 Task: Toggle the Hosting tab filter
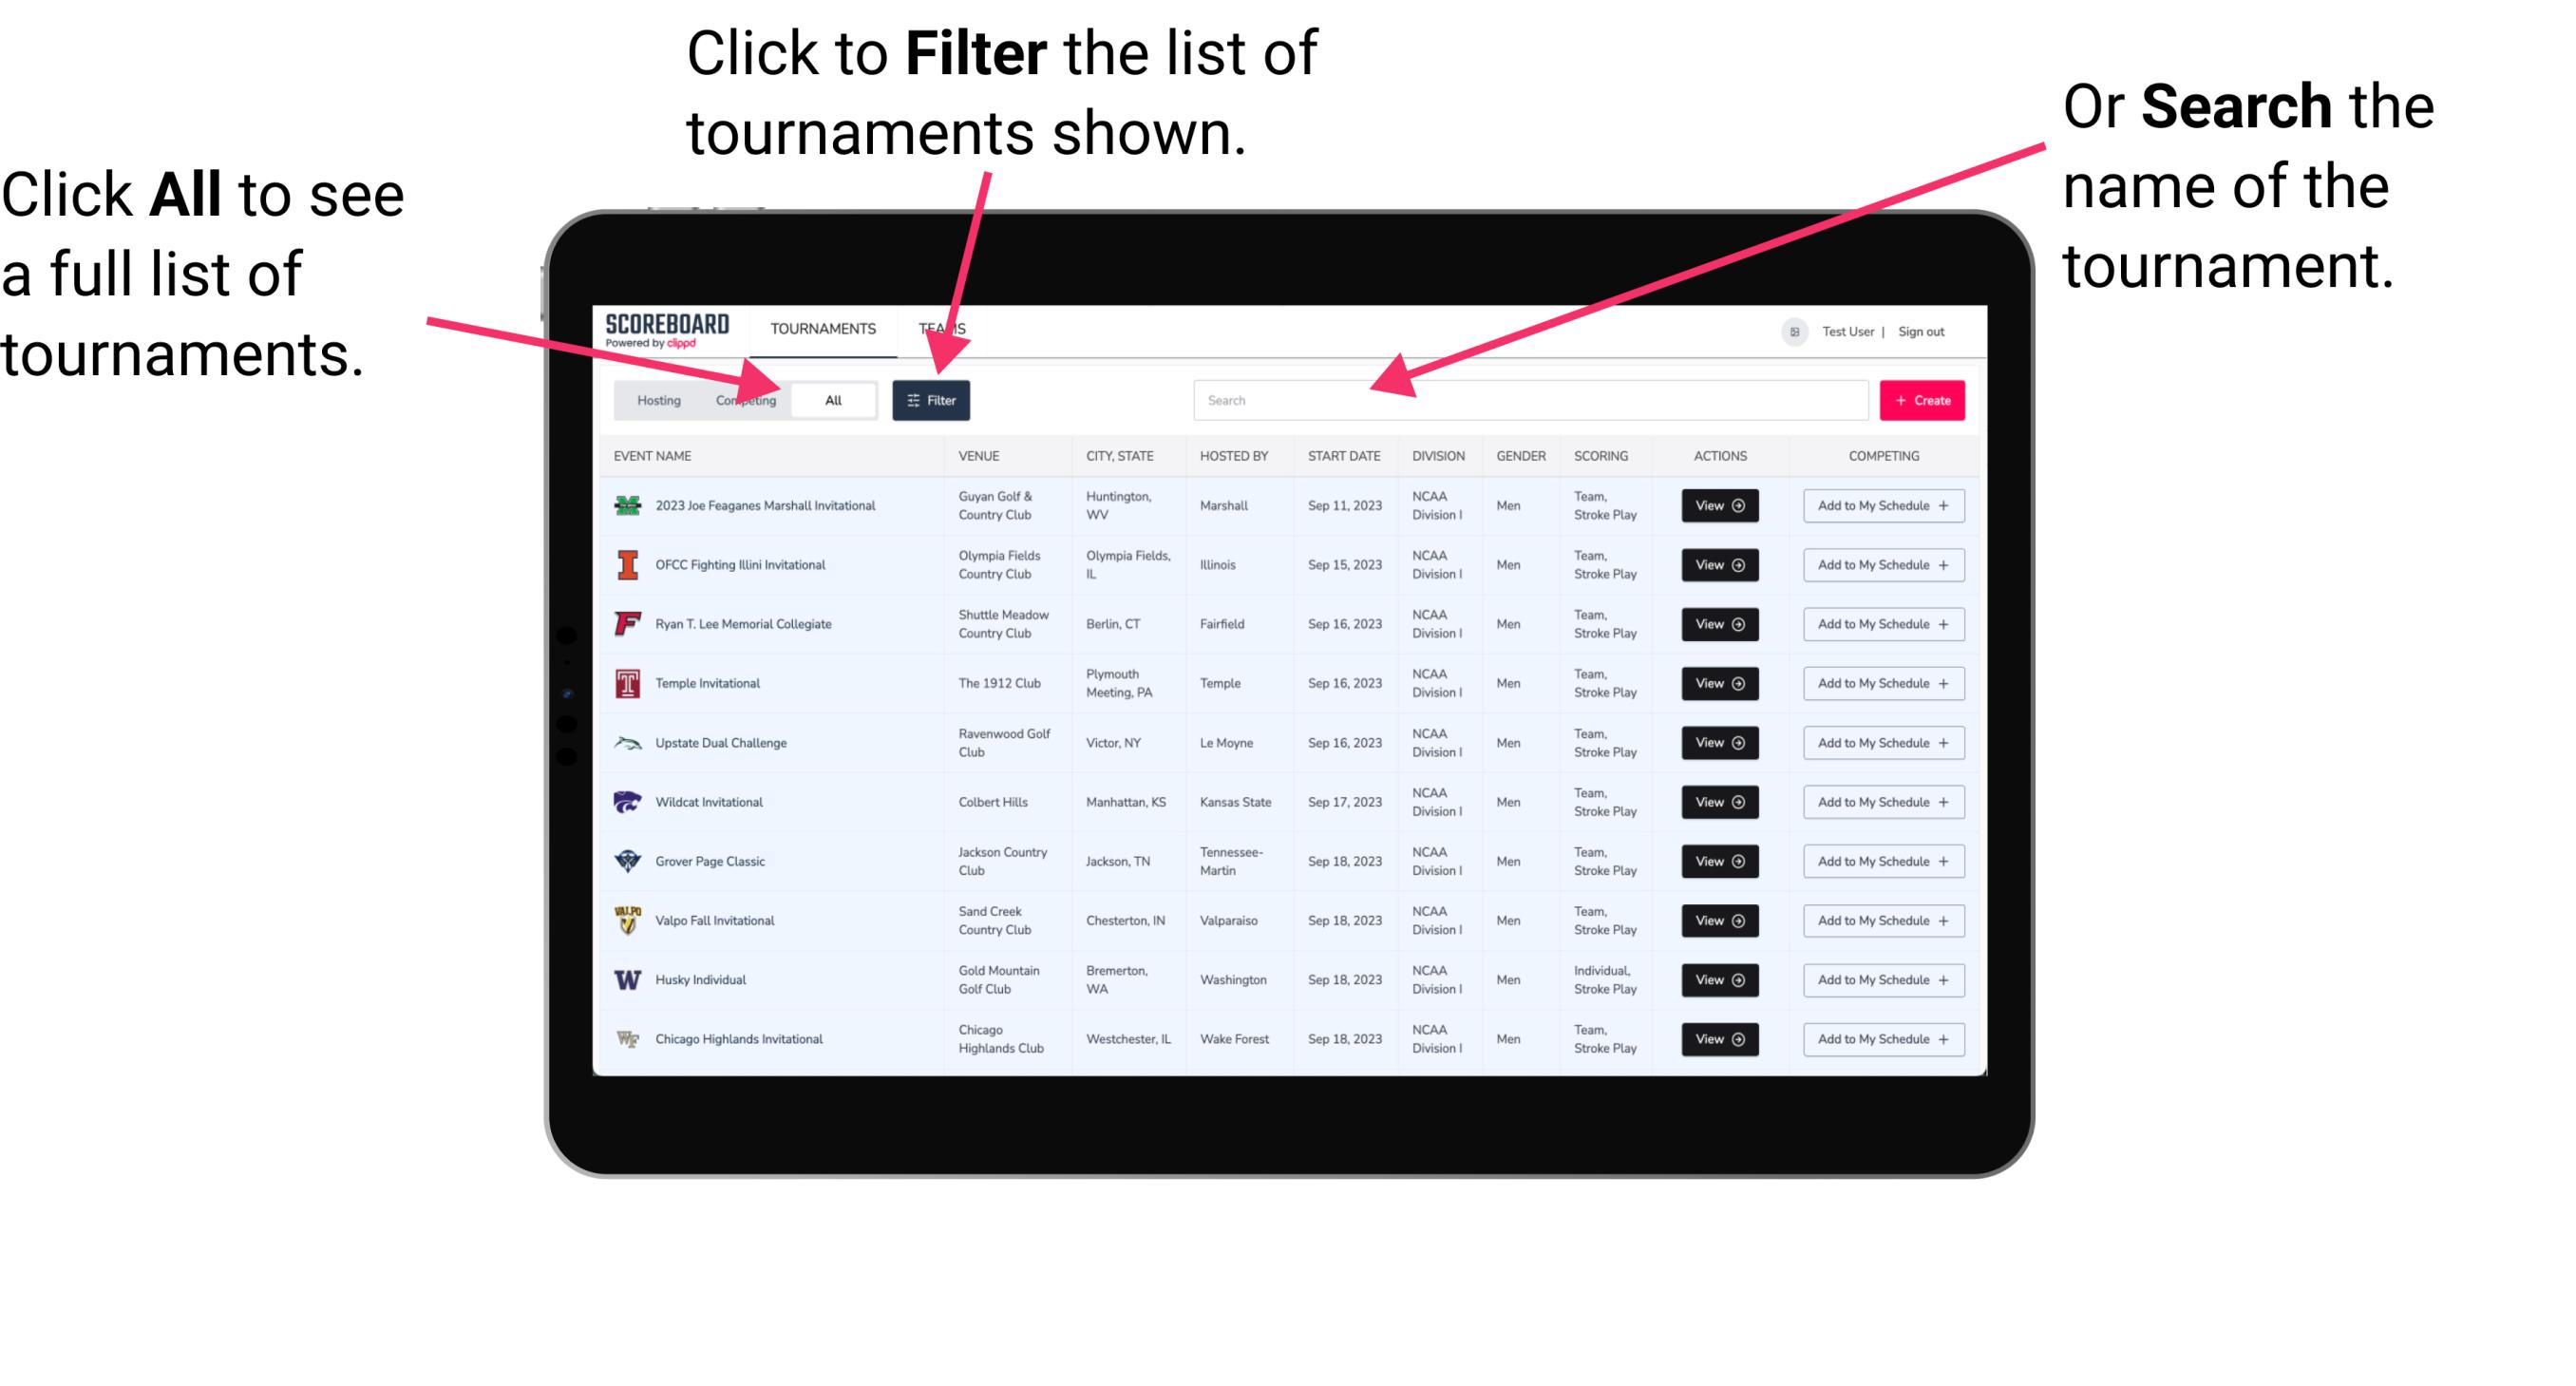pos(655,401)
